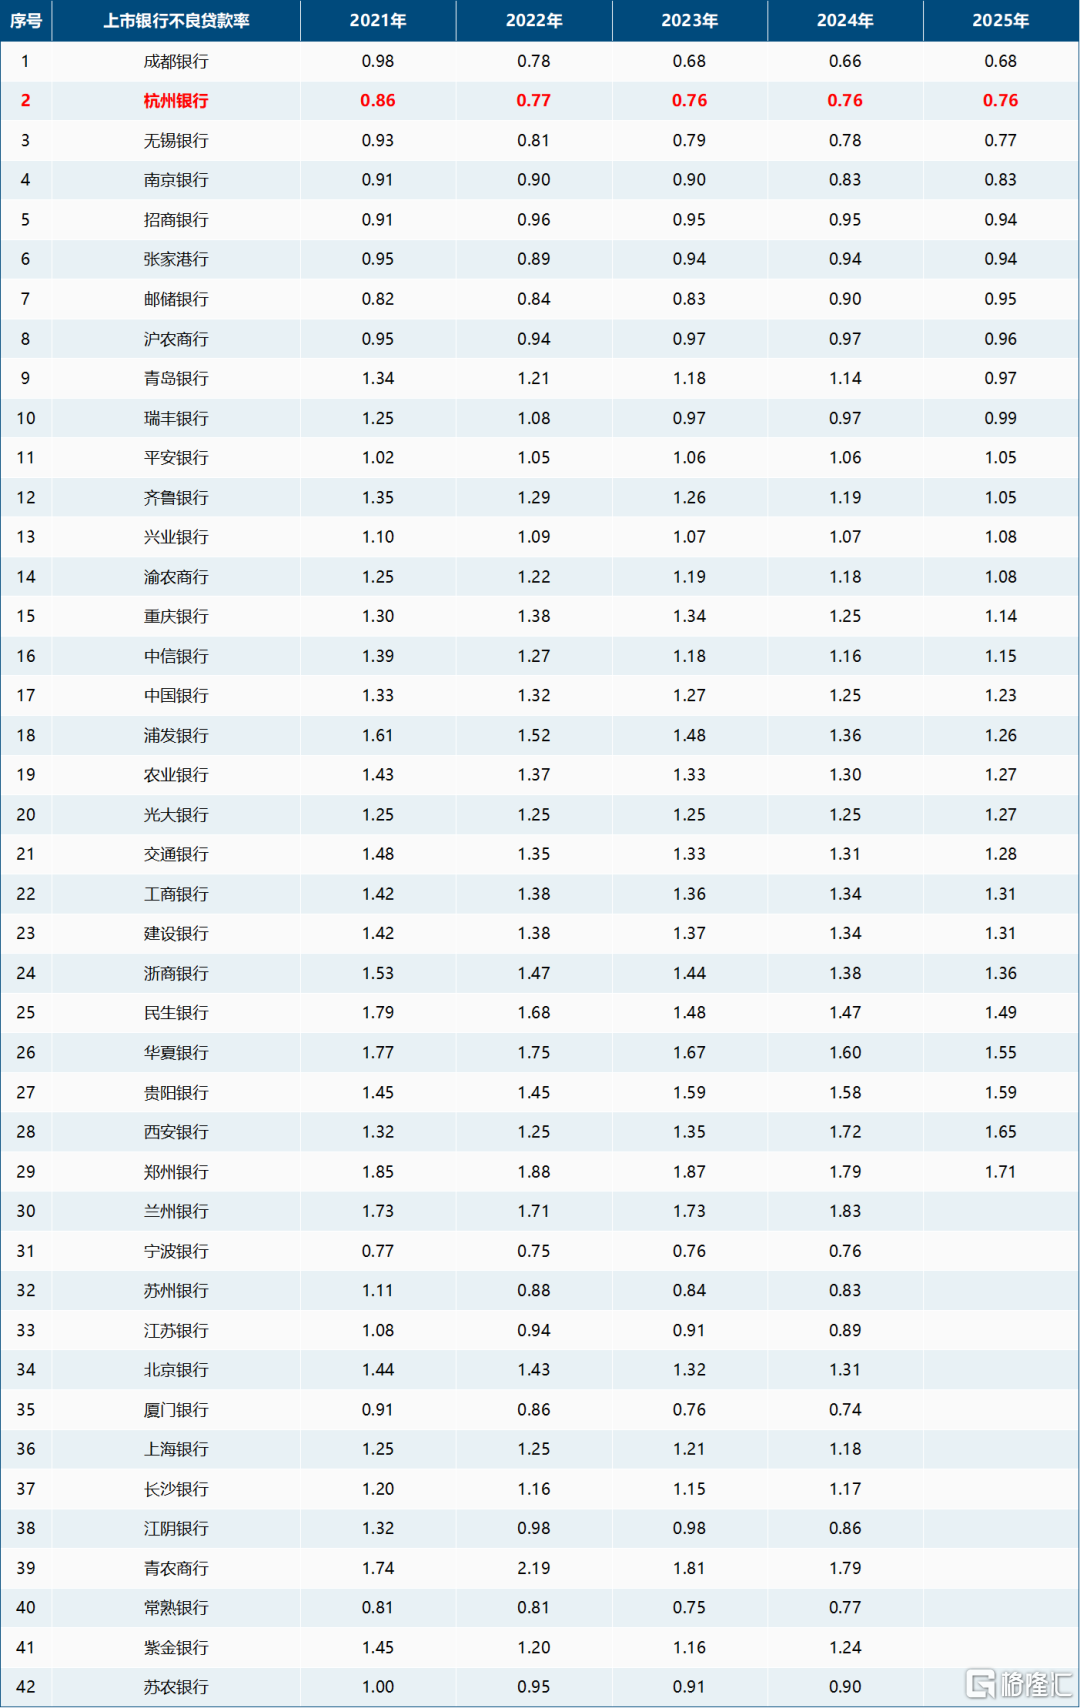Select the 招商银行 bank name
1080x1708 pixels.
click(x=176, y=220)
